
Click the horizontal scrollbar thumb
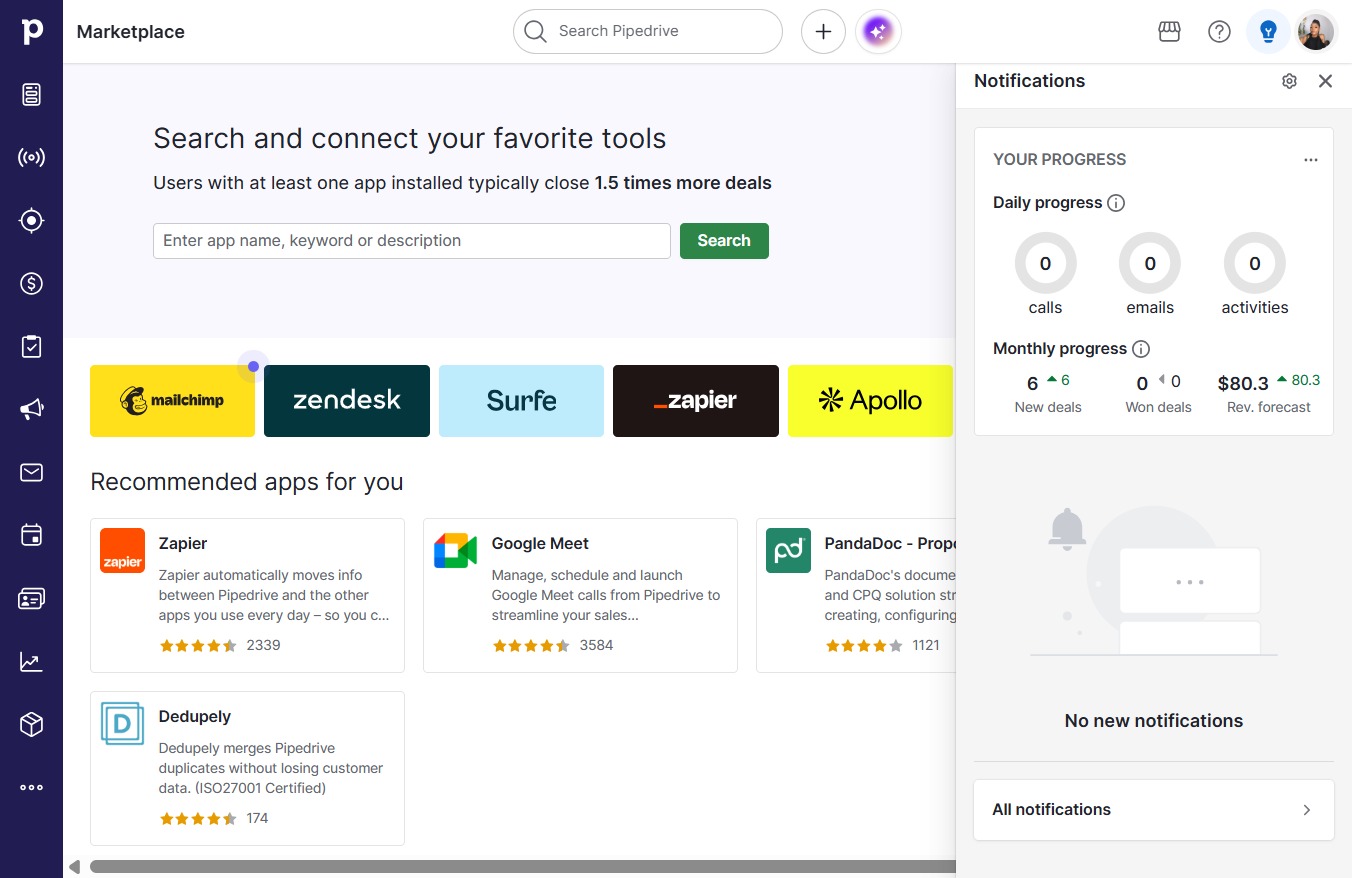522,866
